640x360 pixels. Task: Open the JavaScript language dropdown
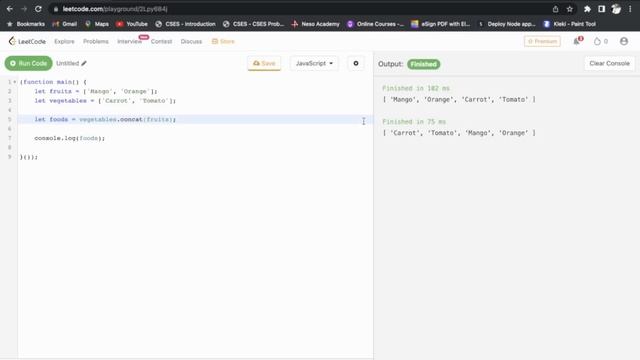coord(314,63)
